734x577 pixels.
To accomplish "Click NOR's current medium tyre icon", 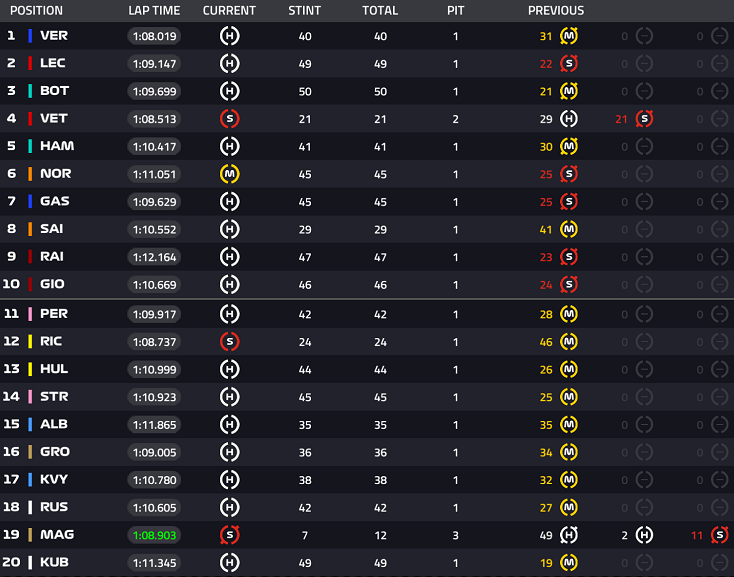I will [229, 174].
